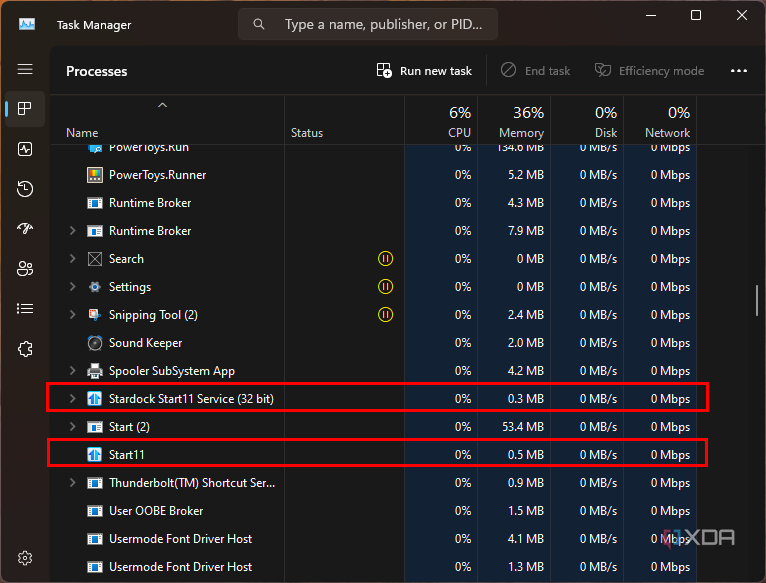Click the suspended status icon for Settings
This screenshot has height=583, width=766.
click(385, 286)
